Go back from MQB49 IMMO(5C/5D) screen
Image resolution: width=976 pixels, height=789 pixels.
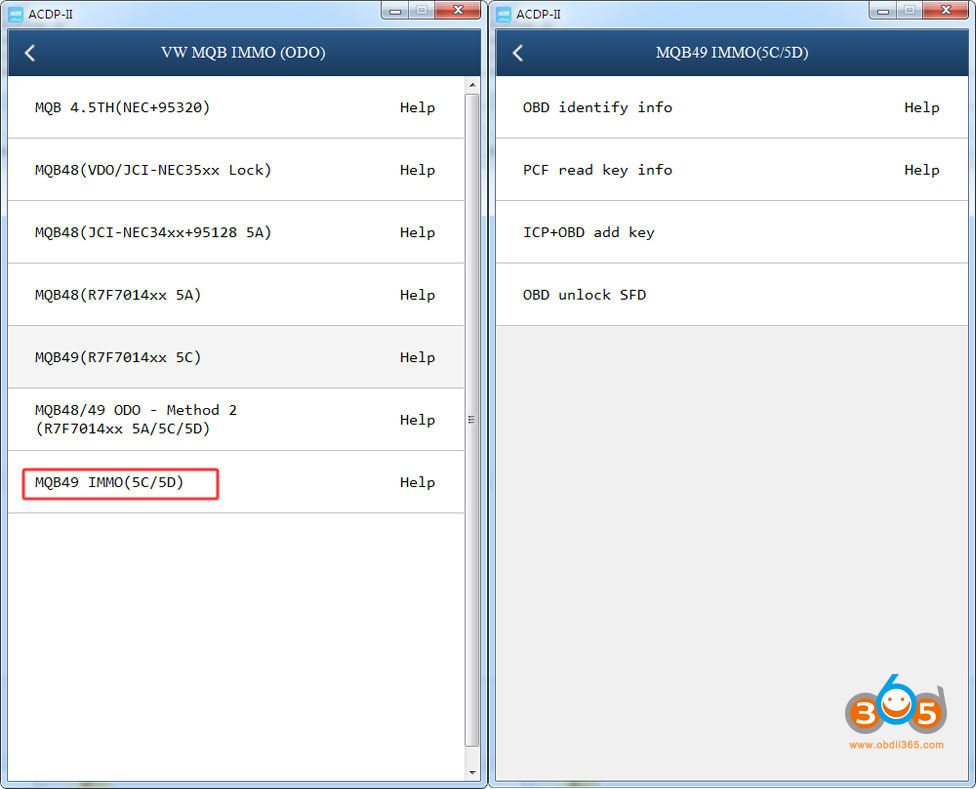[x=518, y=53]
